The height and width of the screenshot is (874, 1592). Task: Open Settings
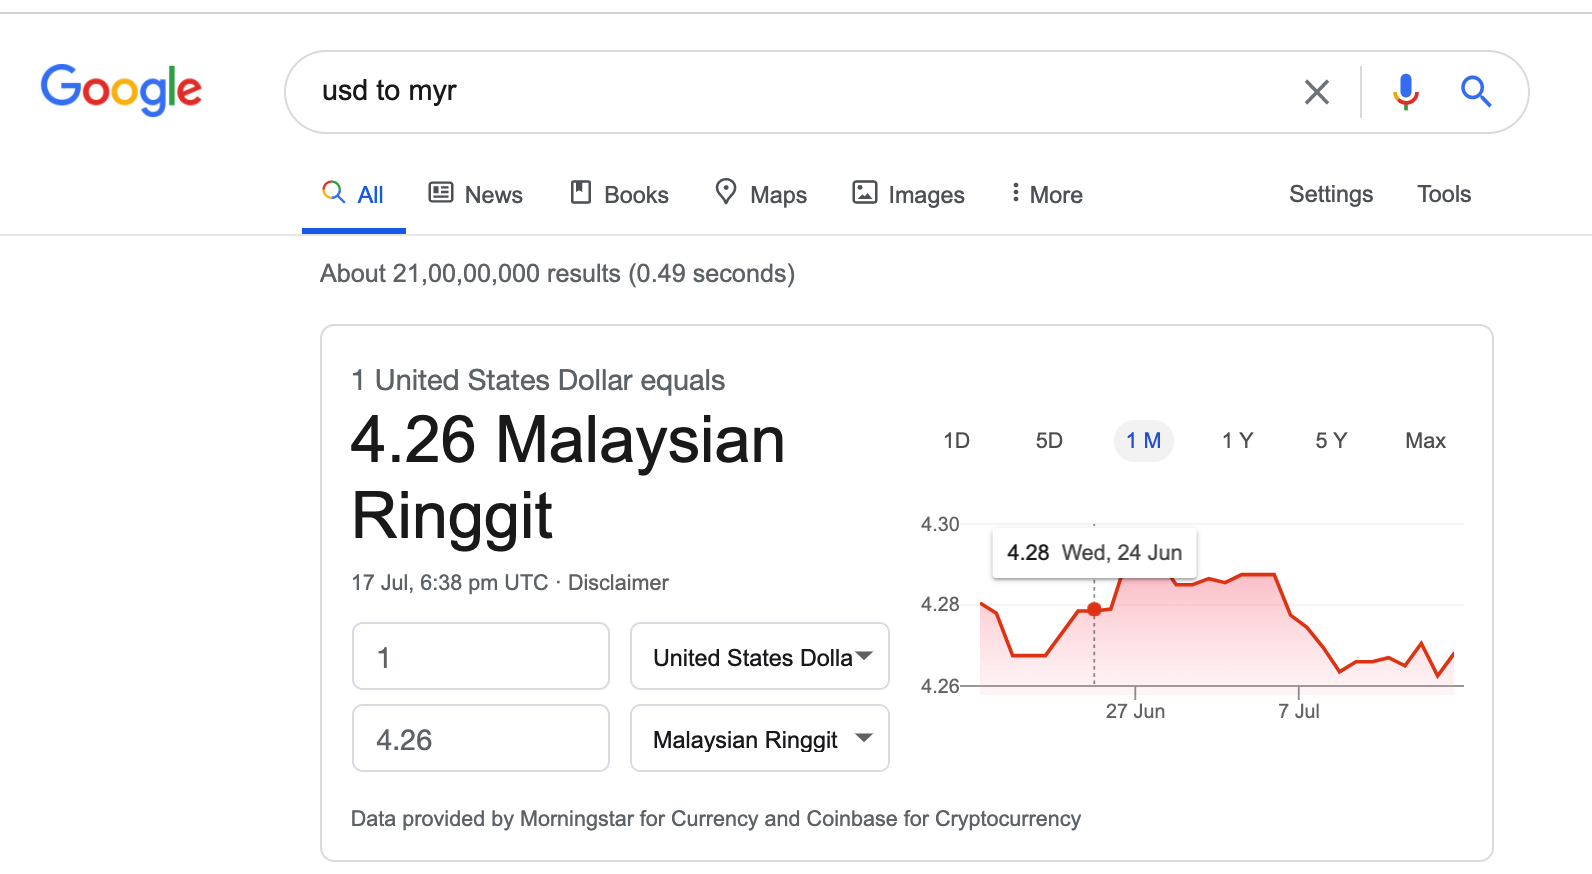[1331, 194]
